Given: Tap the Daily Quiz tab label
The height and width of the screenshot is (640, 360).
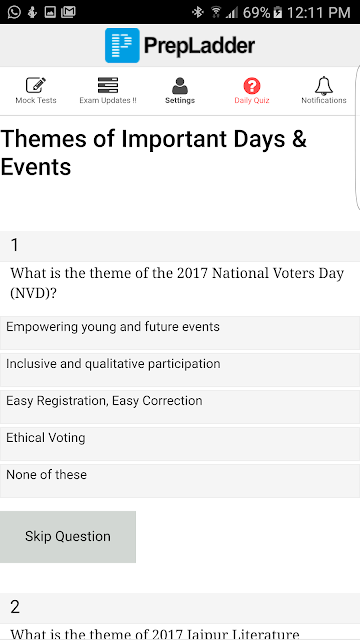Looking at the screenshot, I should tap(252, 100).
